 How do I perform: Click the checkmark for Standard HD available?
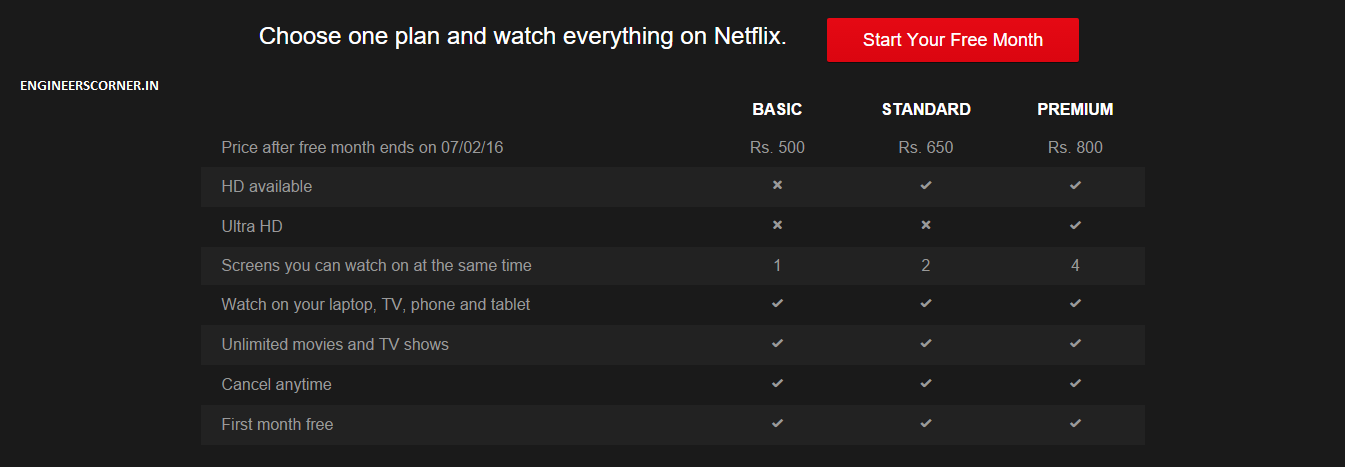pos(926,185)
